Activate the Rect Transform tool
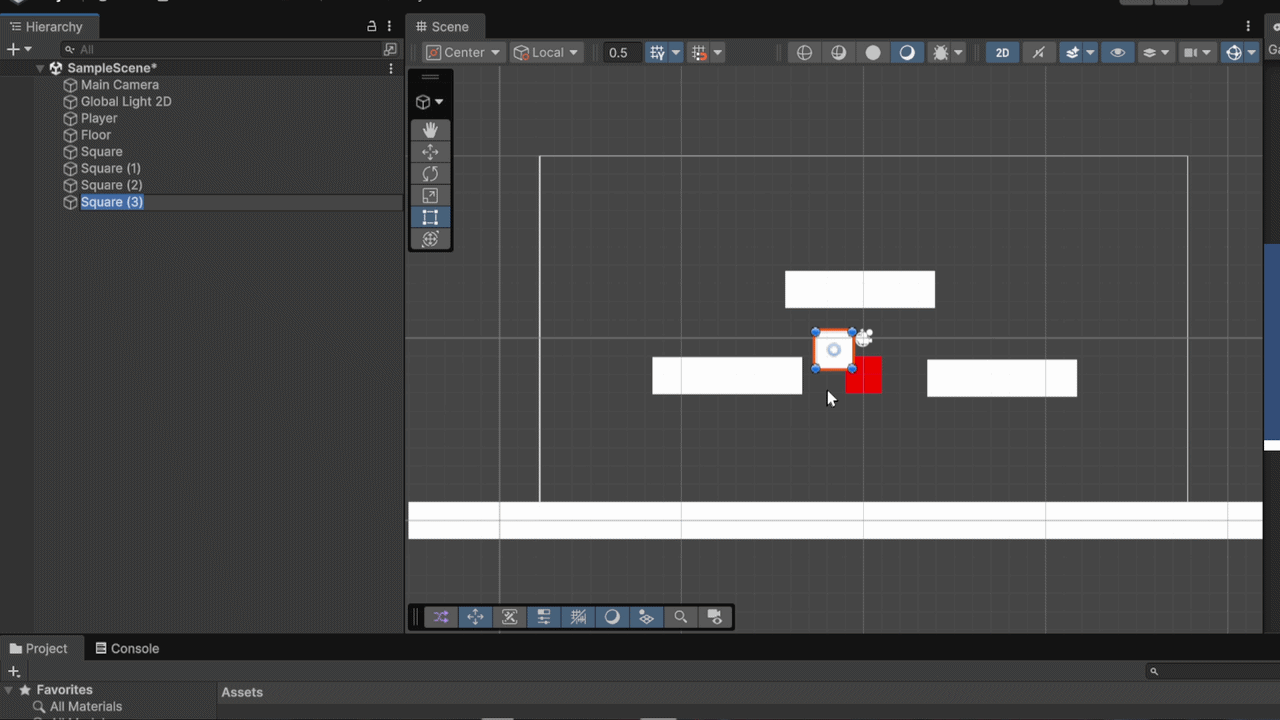This screenshot has height=720, width=1280. pyautogui.click(x=430, y=217)
